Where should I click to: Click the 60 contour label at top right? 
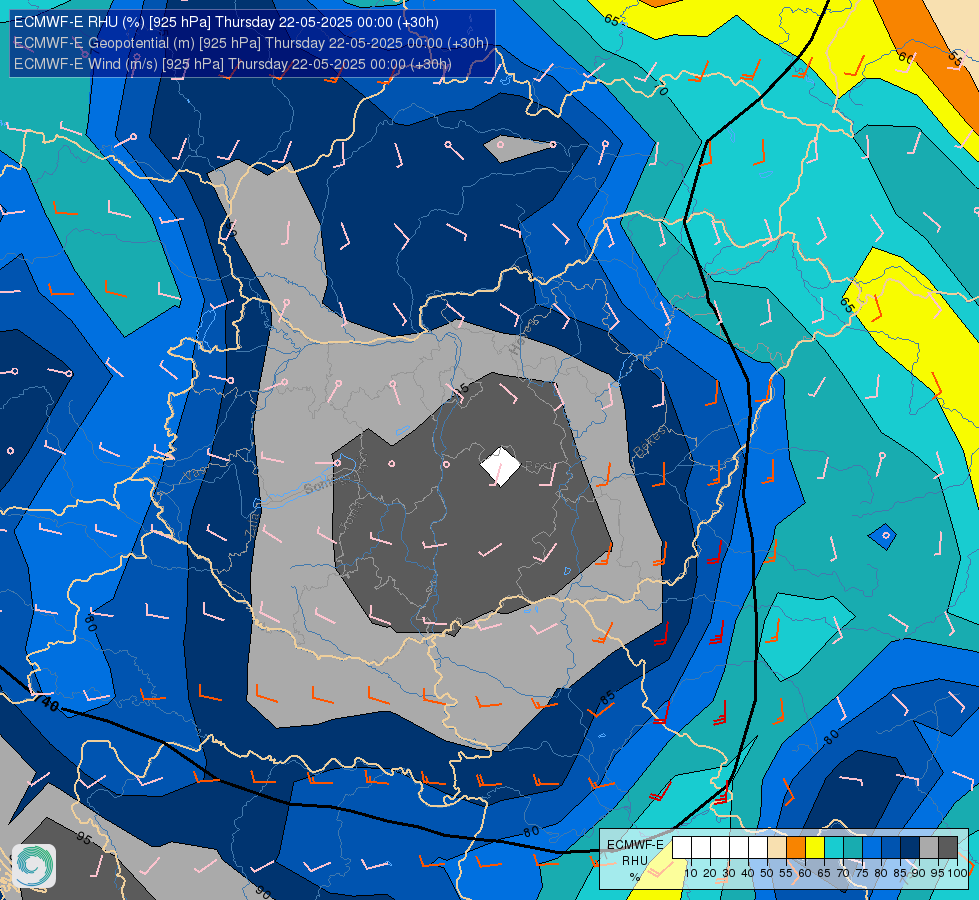coord(907,57)
